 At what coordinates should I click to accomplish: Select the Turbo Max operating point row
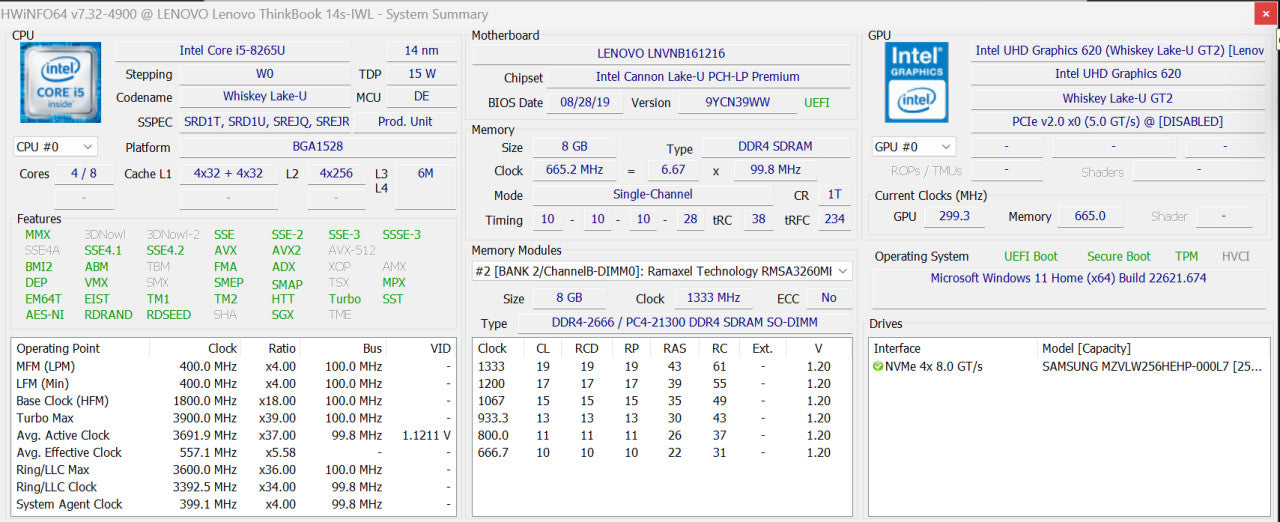[236, 418]
